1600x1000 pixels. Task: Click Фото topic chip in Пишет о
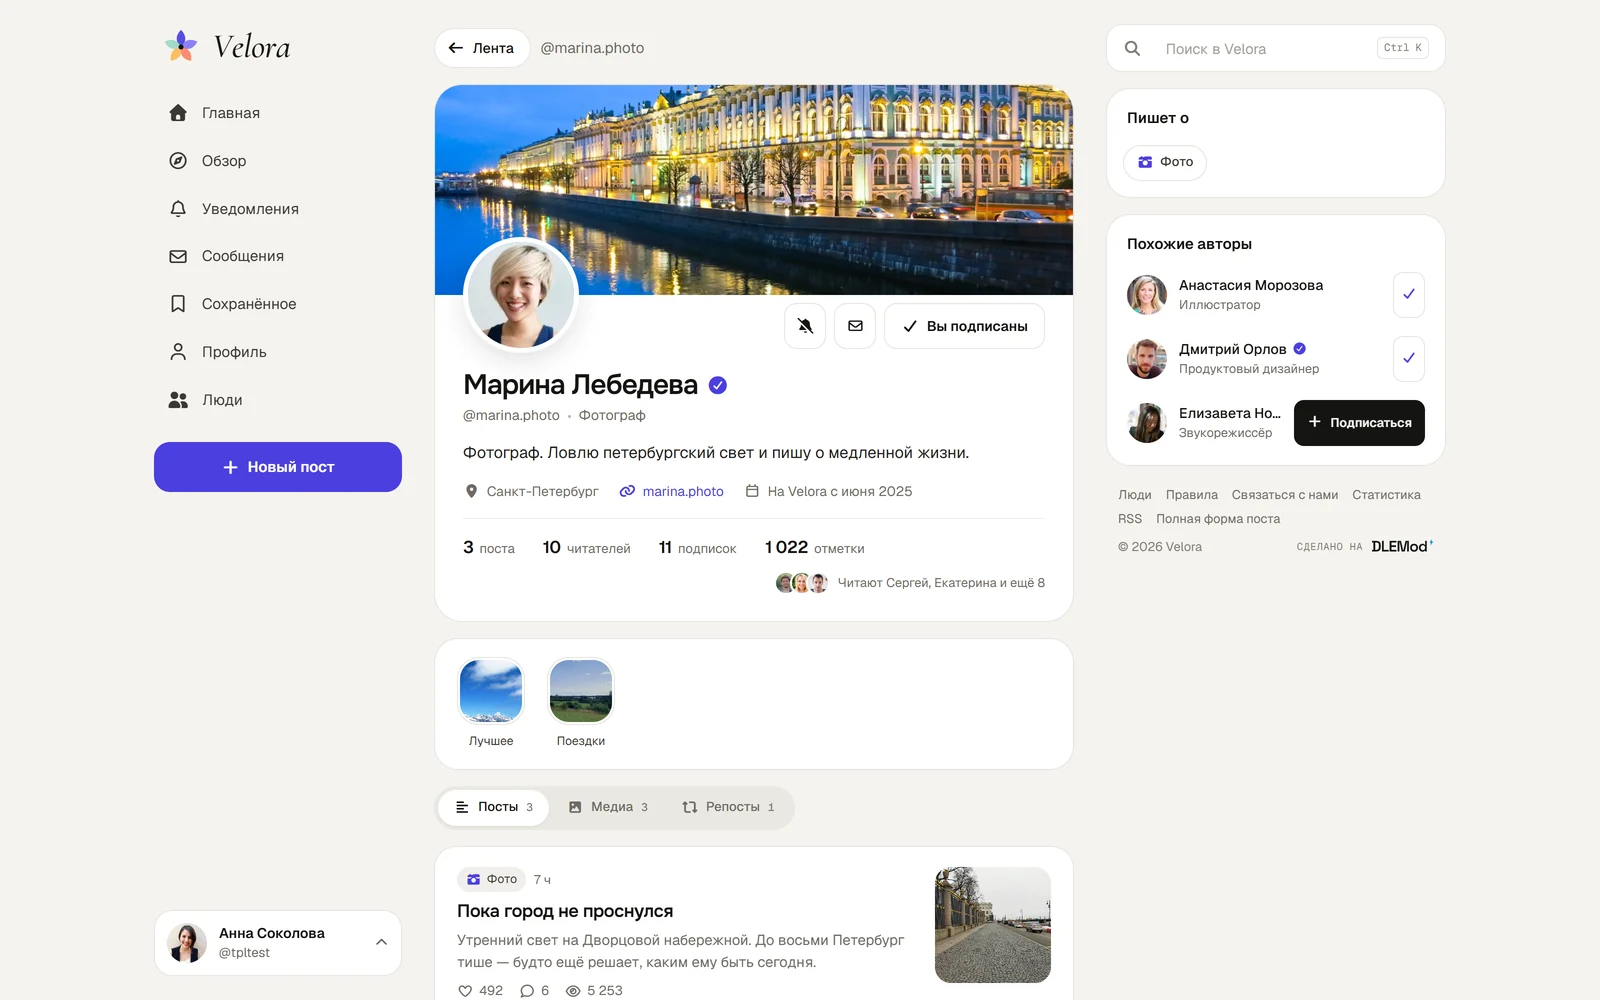[x=1165, y=162]
